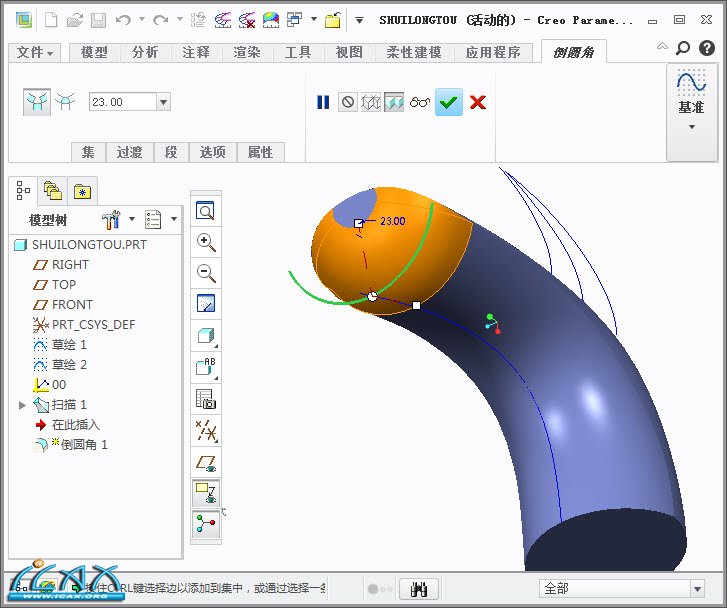This screenshot has width=727, height=608.
Task: Click the Zoom Out magnifier icon
Action: click(206, 273)
